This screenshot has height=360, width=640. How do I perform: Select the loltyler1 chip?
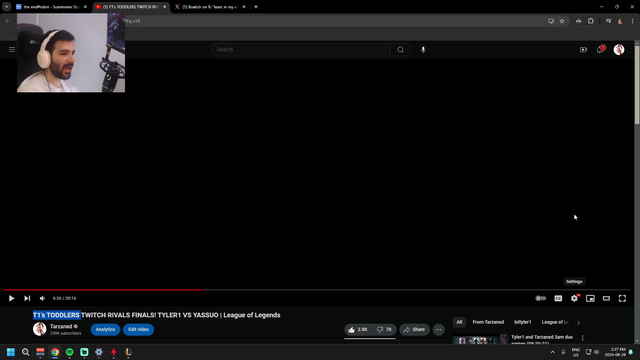522,322
